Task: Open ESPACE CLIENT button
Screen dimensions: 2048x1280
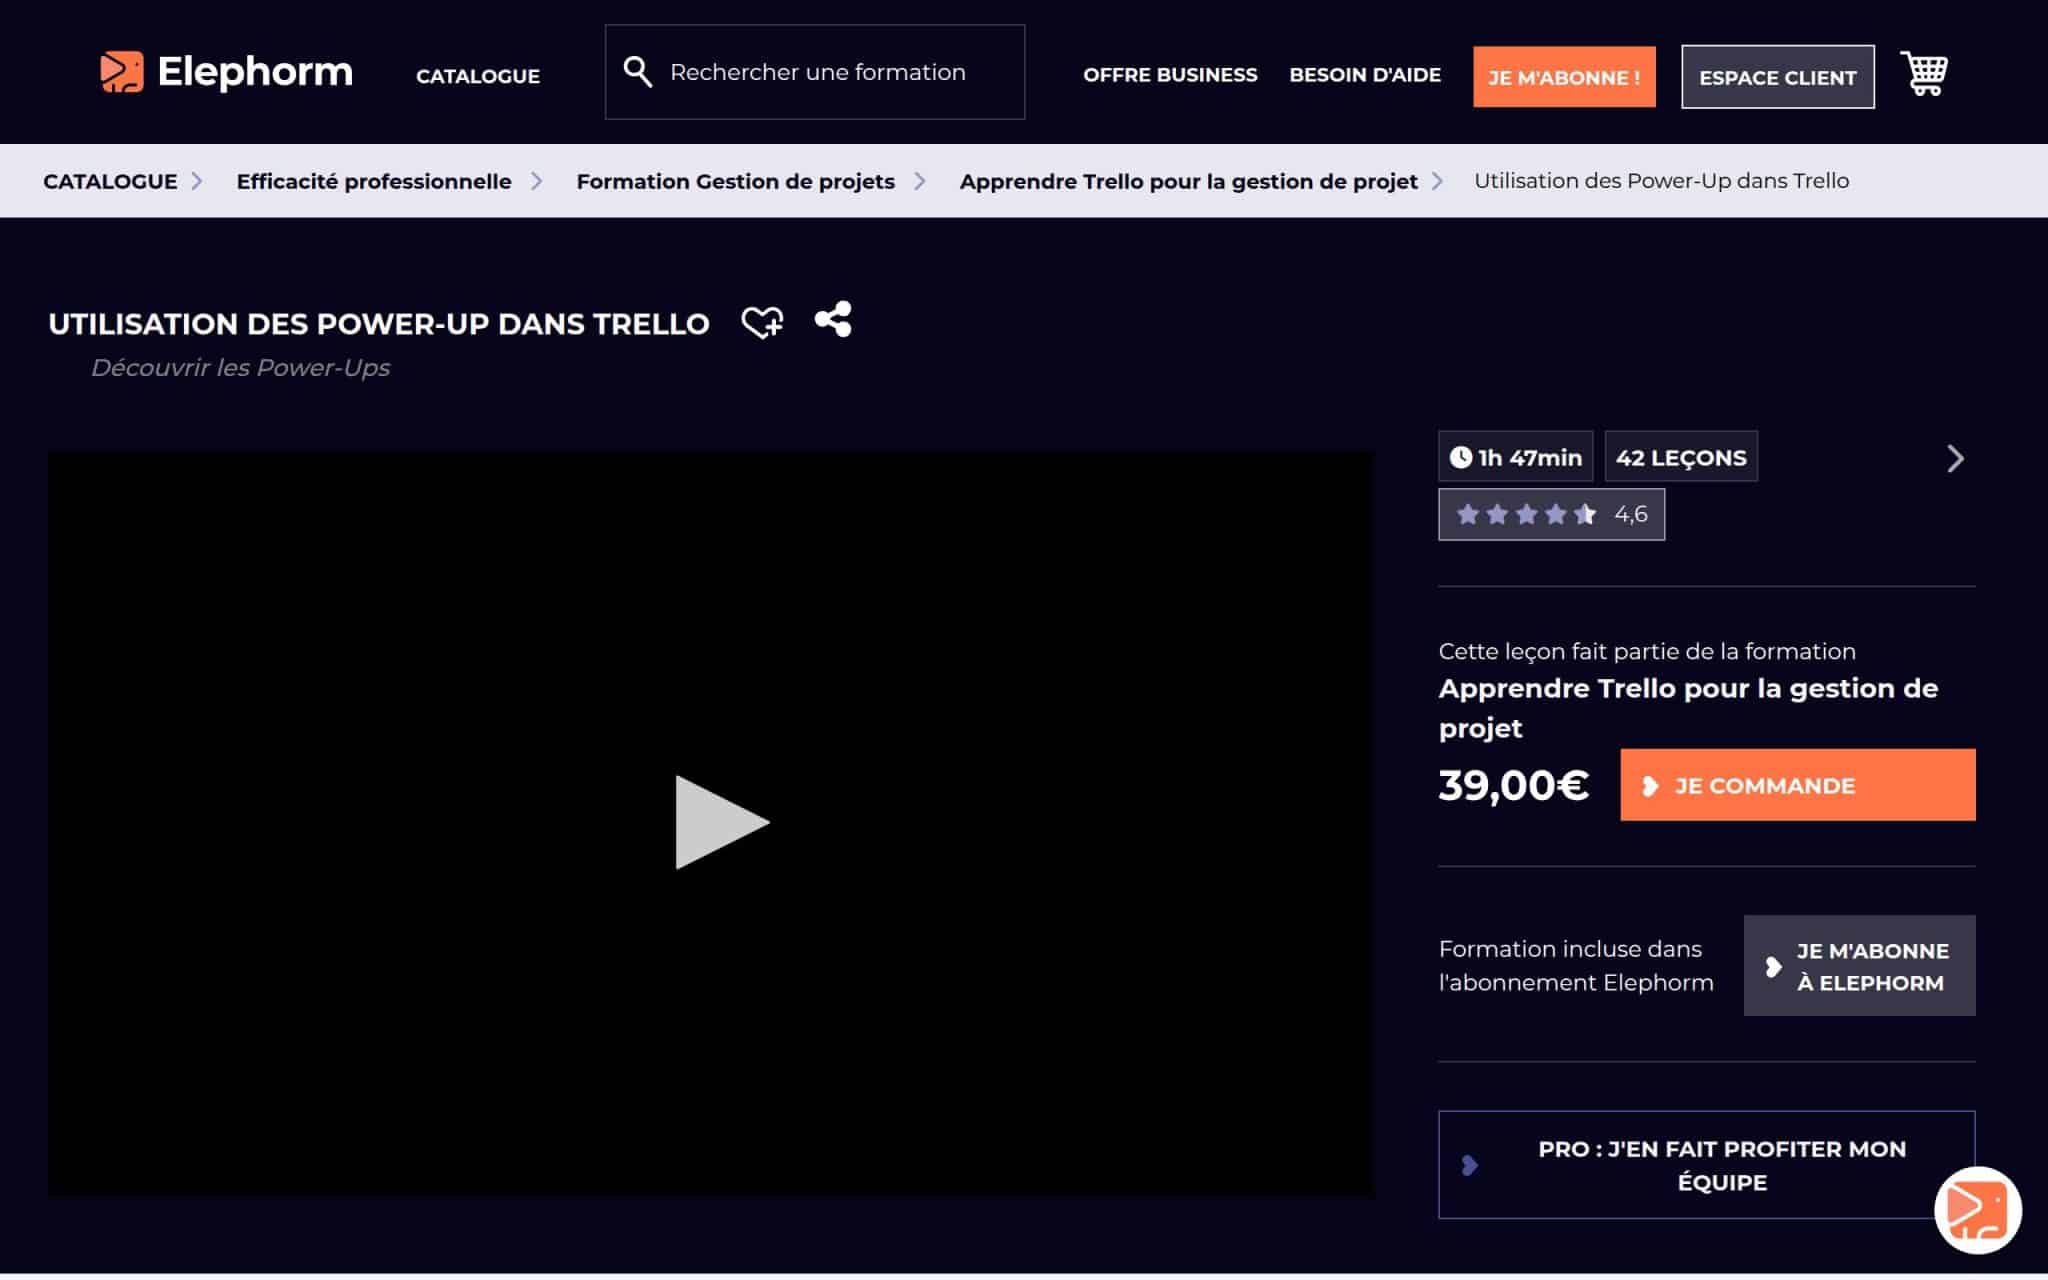Action: pos(1777,77)
